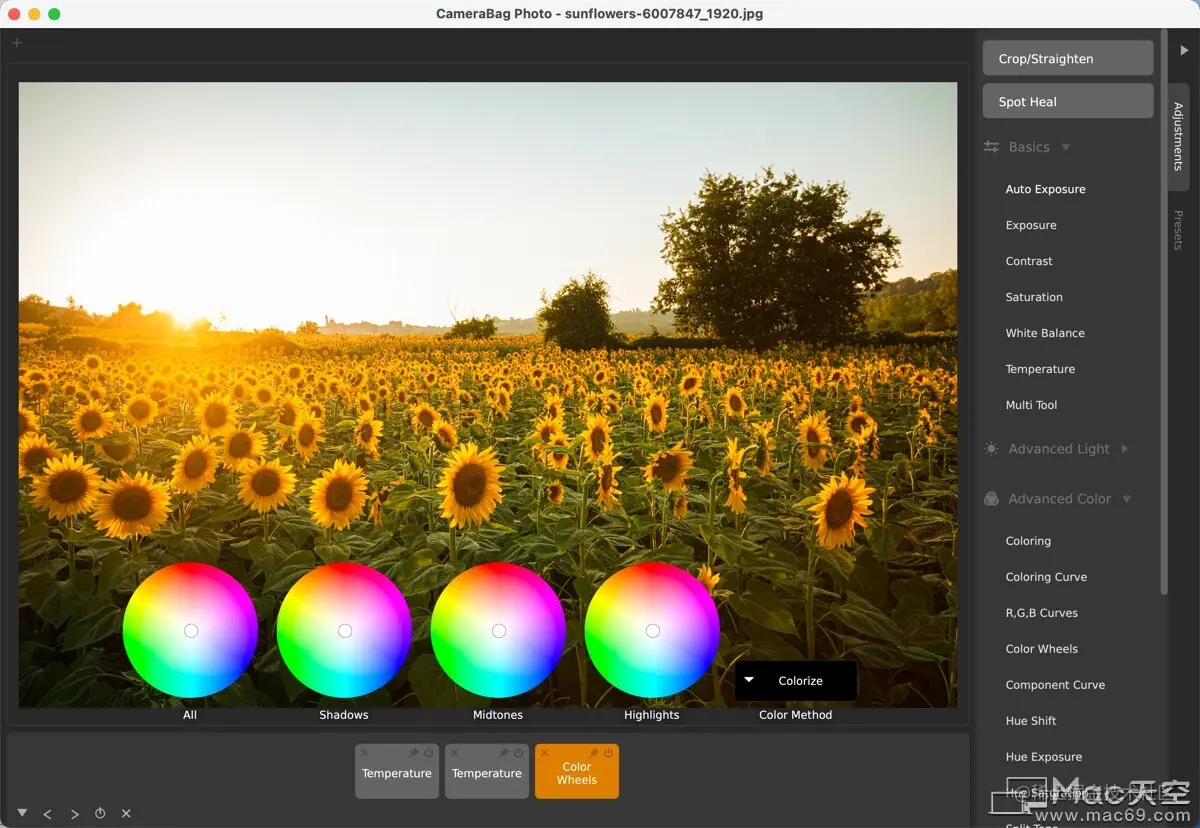Open the Crop/Straighten tool
The image size is (1200, 828).
(x=1068, y=58)
